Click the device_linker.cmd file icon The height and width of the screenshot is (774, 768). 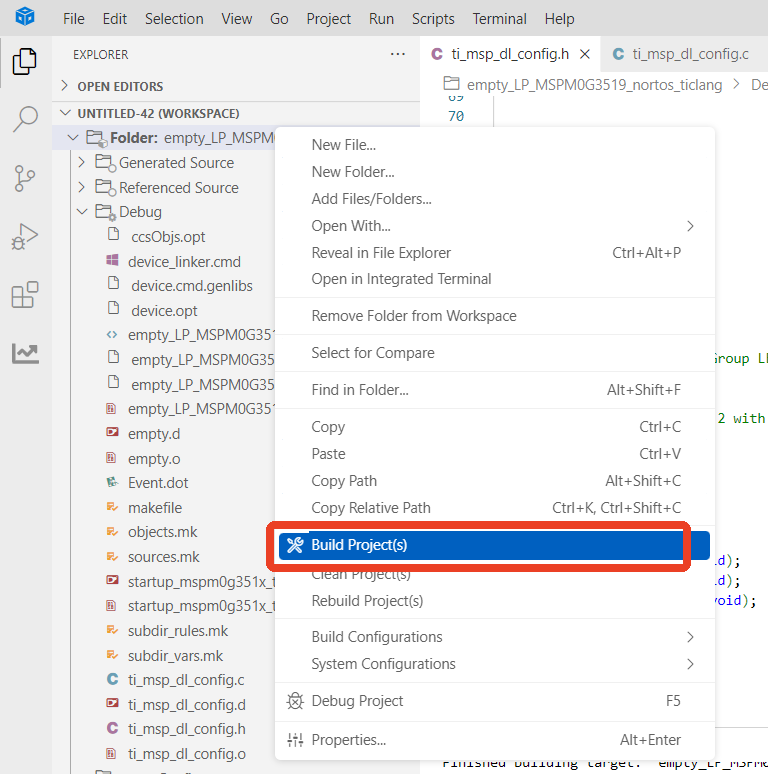point(113,260)
